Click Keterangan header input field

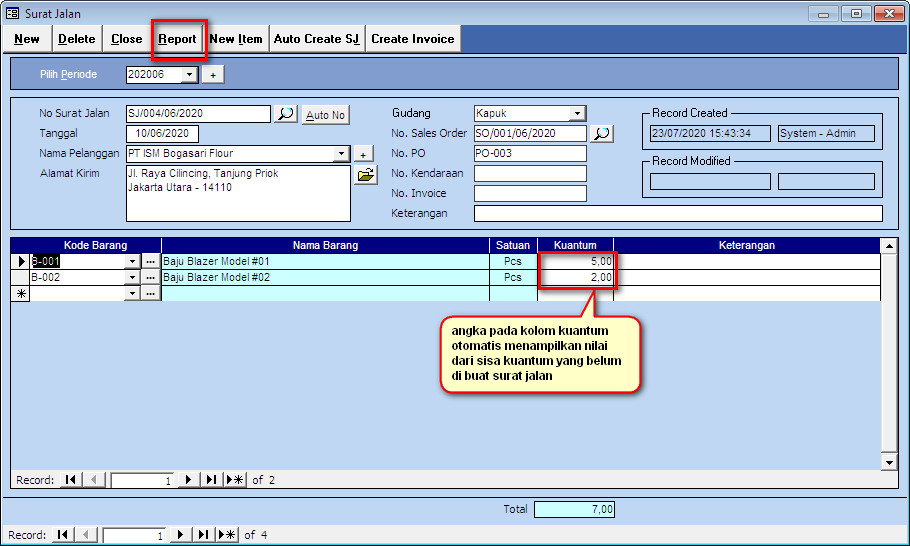pos(678,214)
